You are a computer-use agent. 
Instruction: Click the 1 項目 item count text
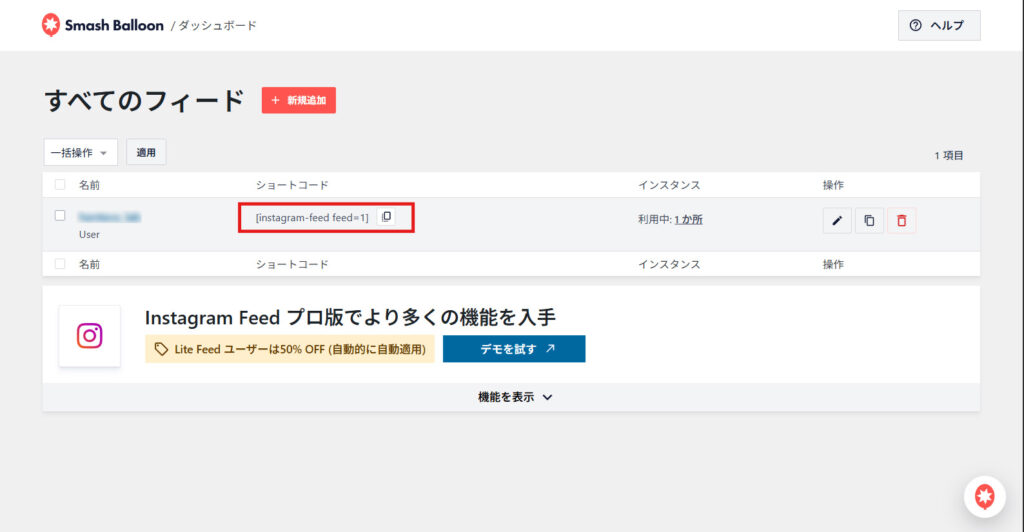click(949, 155)
